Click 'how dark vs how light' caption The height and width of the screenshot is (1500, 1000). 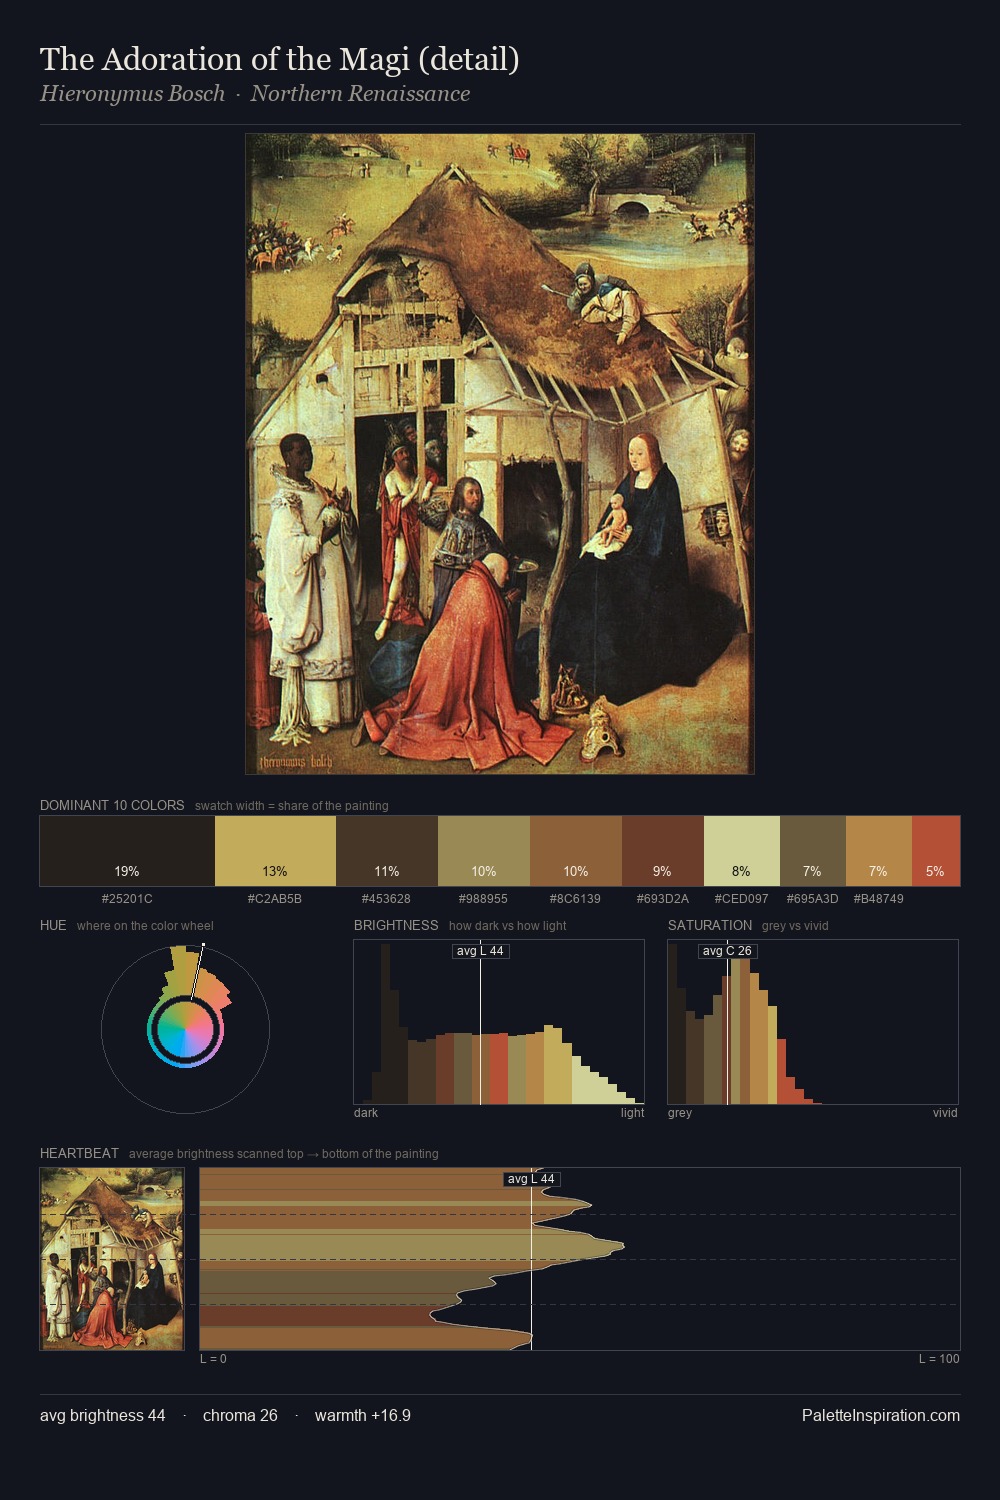click(x=508, y=926)
